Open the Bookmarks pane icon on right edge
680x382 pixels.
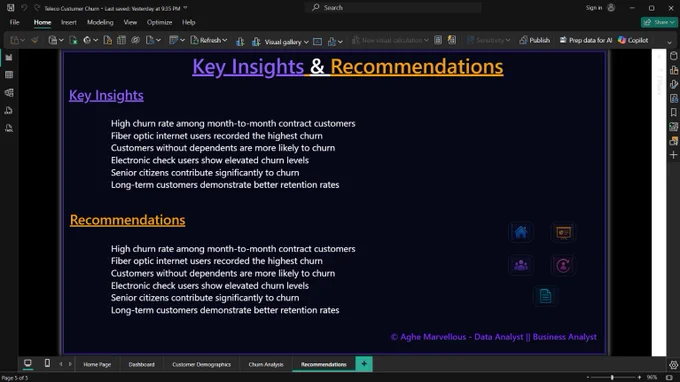(x=673, y=112)
